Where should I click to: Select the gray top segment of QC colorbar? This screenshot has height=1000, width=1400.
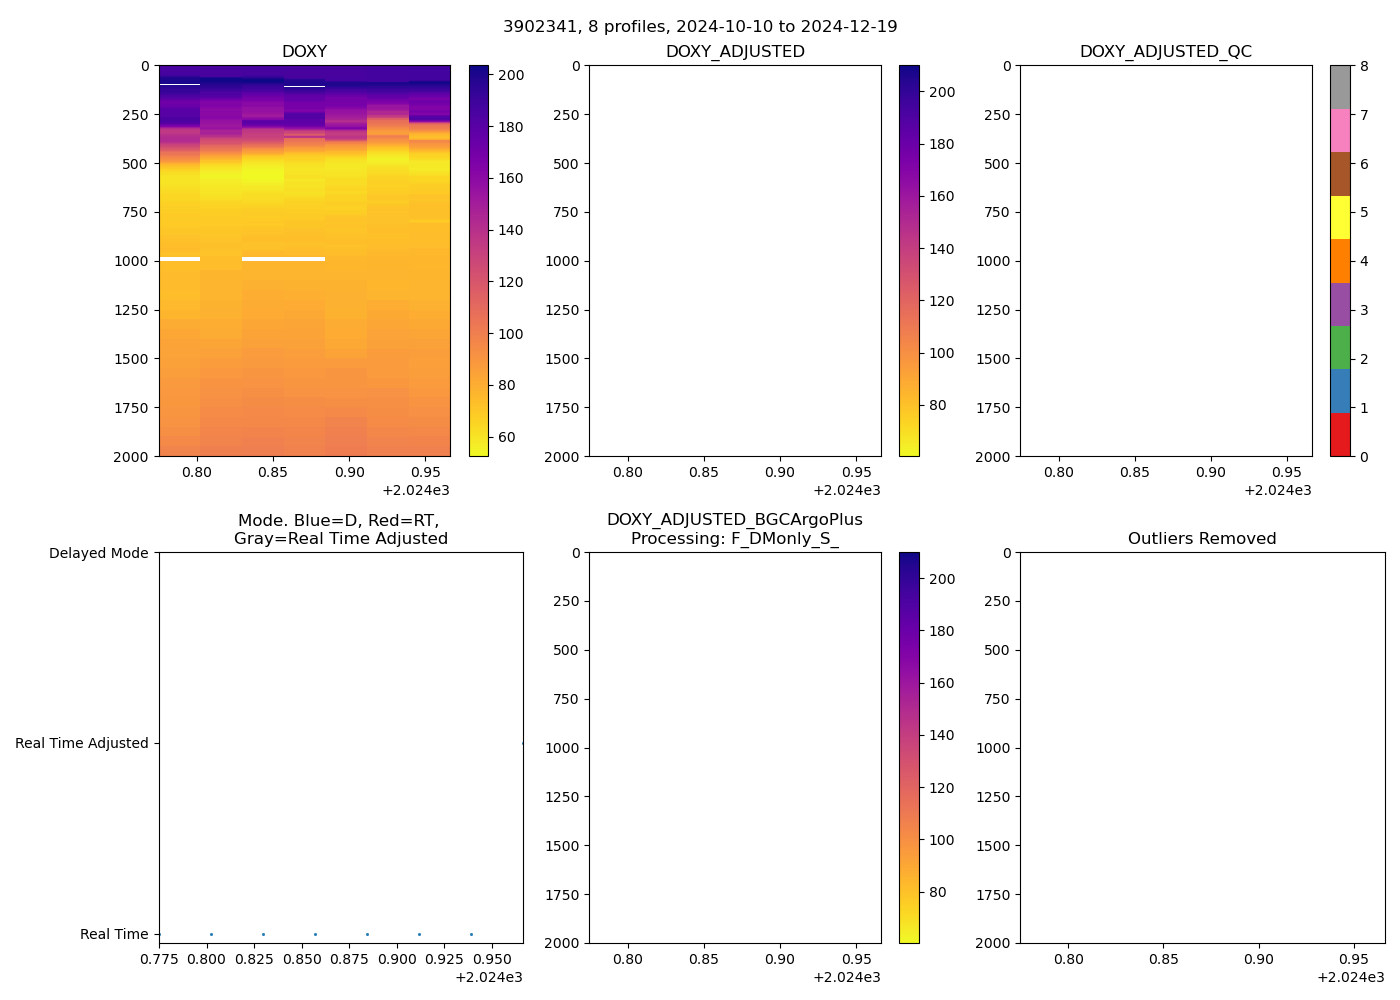[1340, 87]
